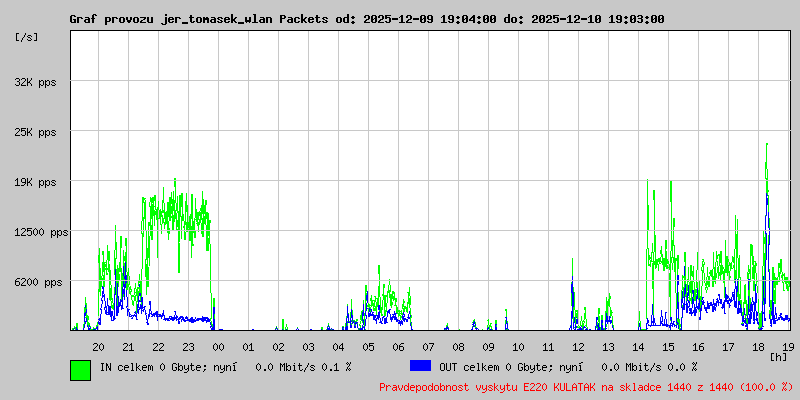Screen dimensions: 800x400
Task: Click hour label '10' on the x-axis
Action: [518, 347]
